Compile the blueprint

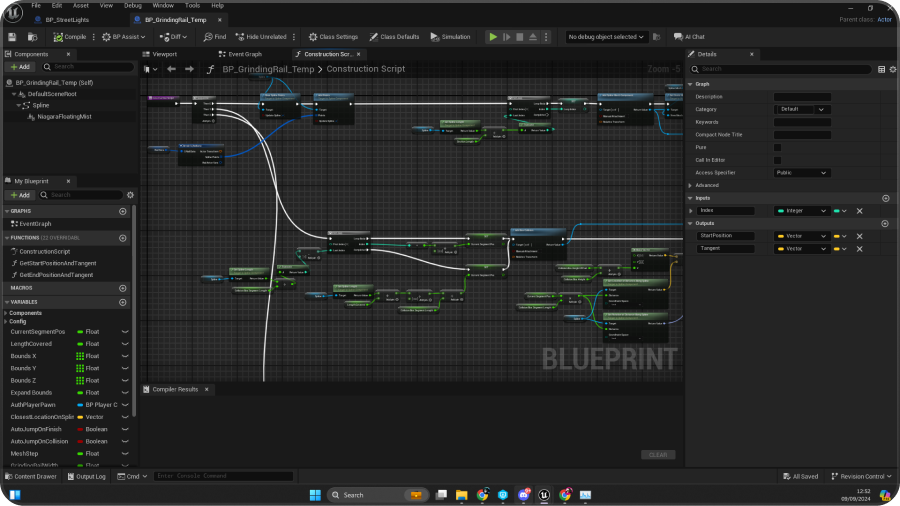pyautogui.click(x=69, y=37)
